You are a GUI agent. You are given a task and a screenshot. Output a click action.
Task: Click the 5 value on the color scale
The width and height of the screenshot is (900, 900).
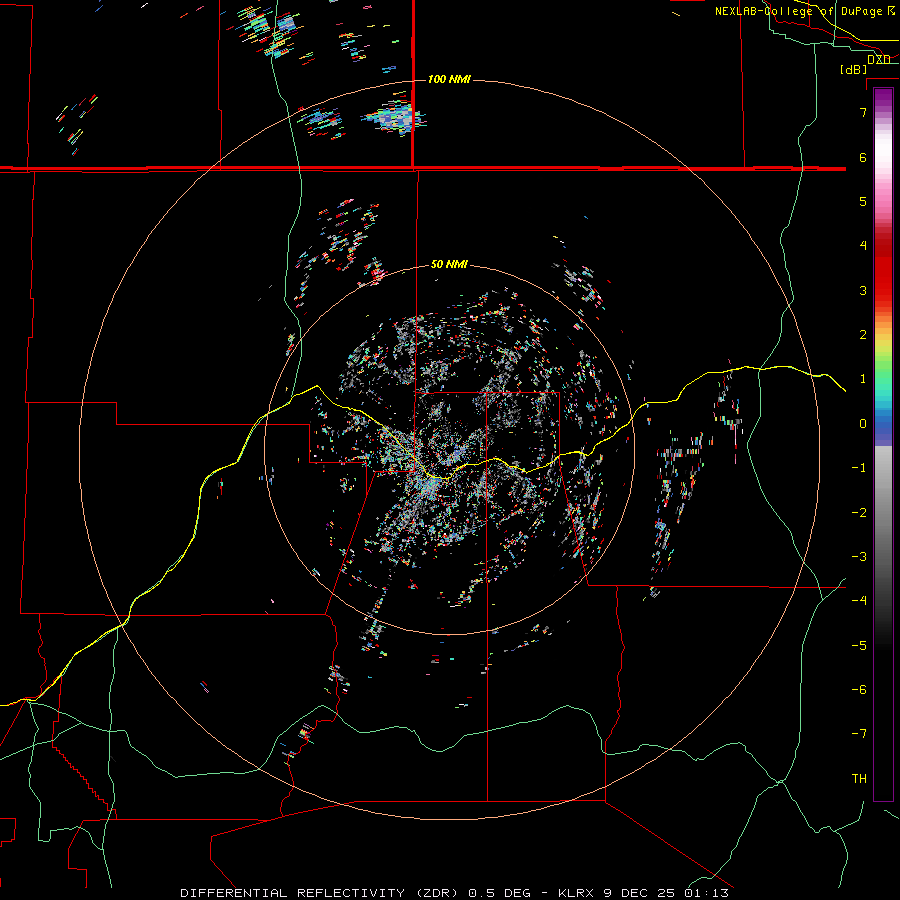click(x=863, y=201)
